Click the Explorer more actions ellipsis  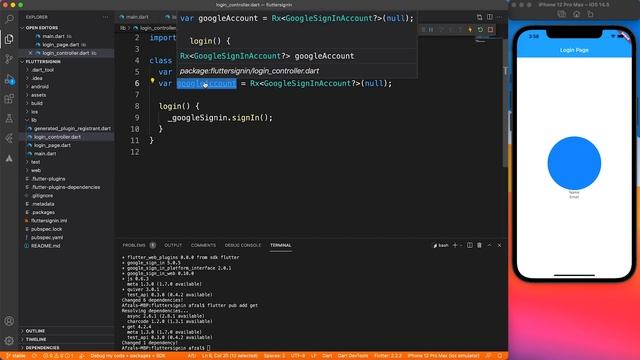pos(106,17)
